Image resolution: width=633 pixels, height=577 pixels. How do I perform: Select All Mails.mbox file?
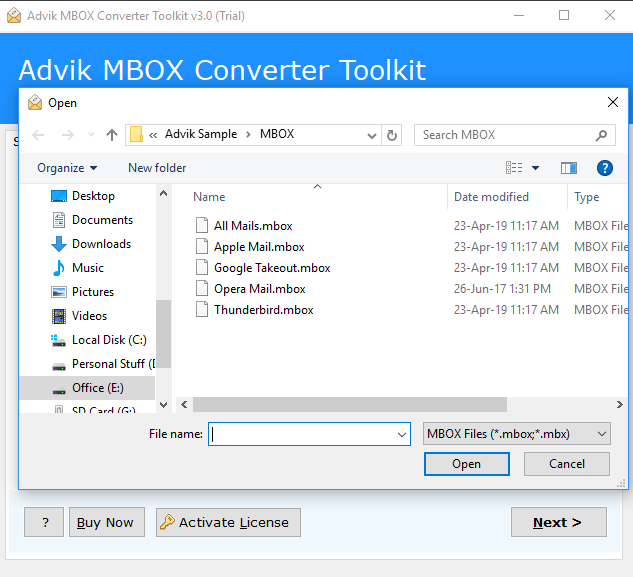[253, 226]
